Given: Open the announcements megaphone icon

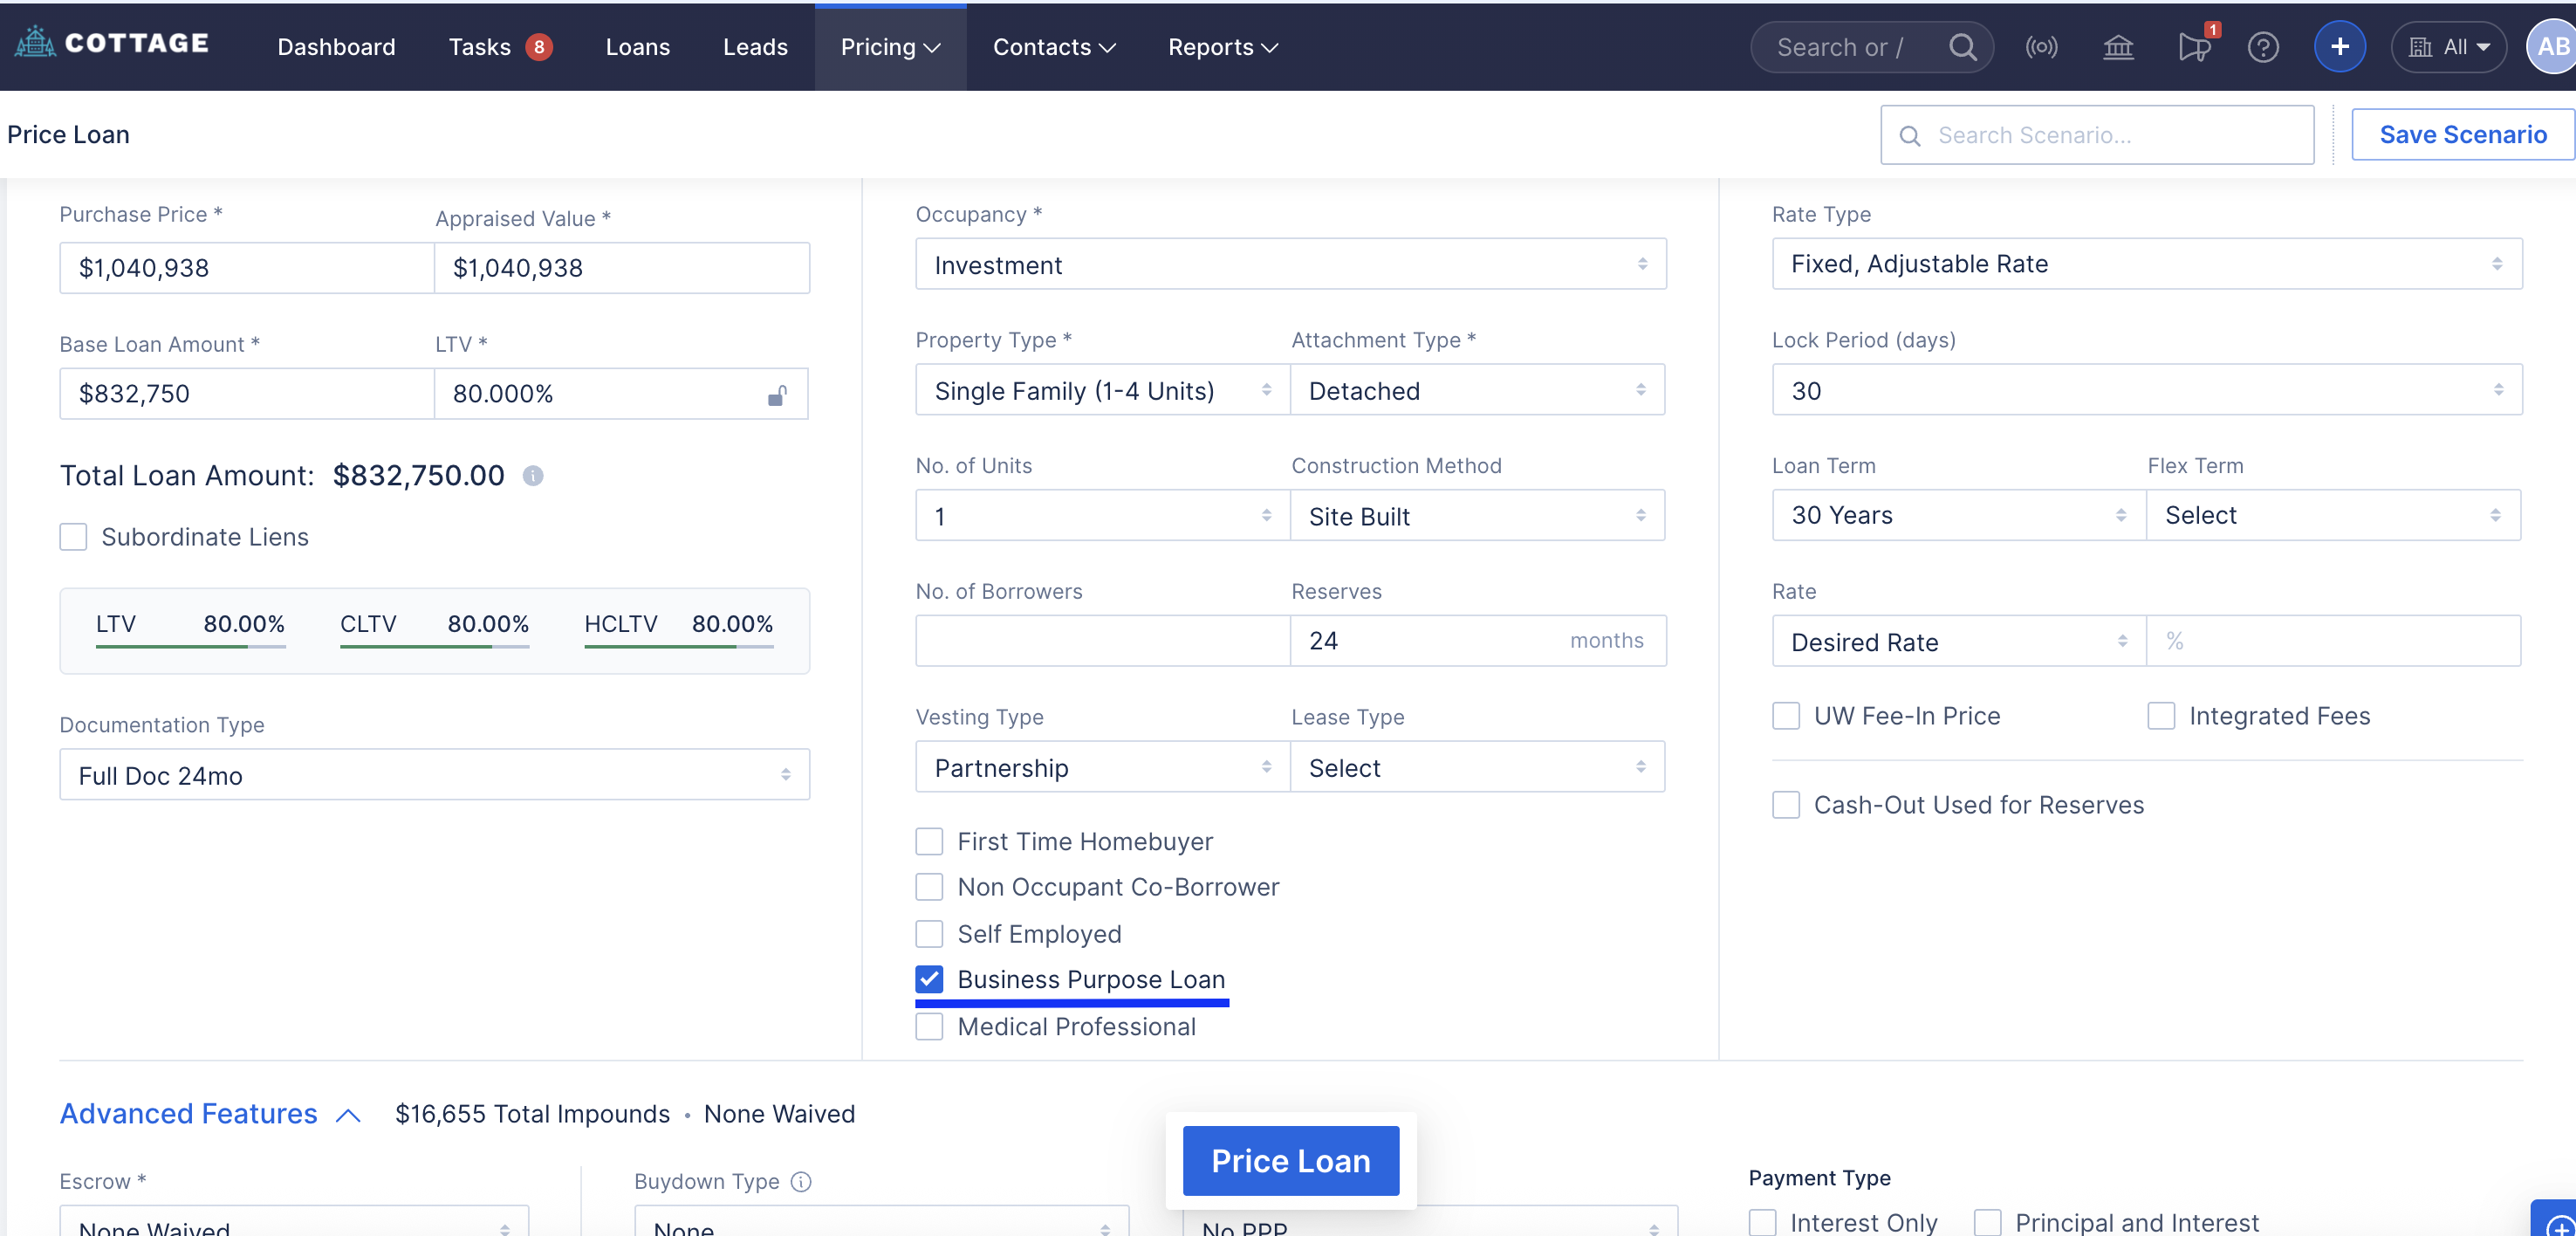Looking at the screenshot, I should pyautogui.click(x=2193, y=47).
